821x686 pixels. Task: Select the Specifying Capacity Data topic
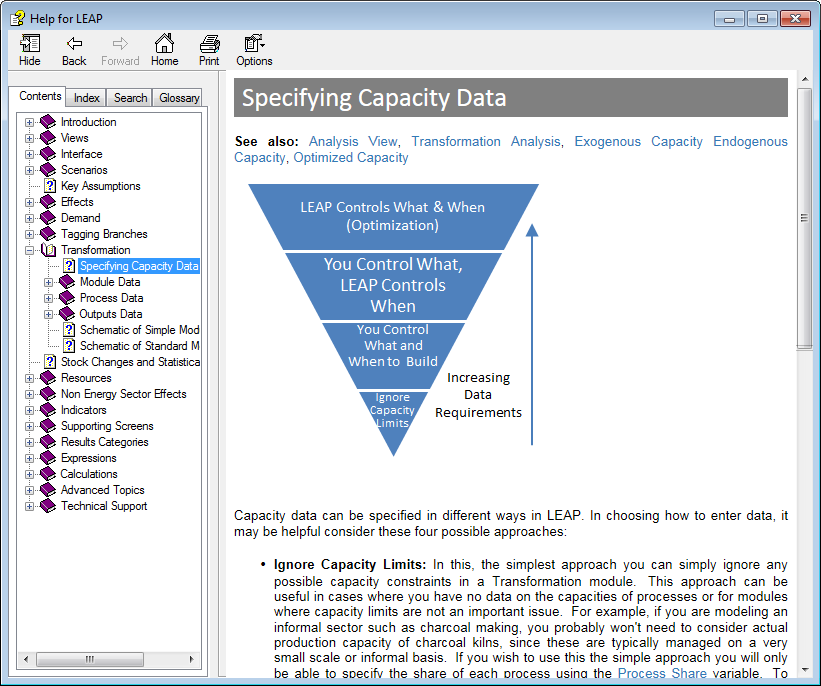139,266
